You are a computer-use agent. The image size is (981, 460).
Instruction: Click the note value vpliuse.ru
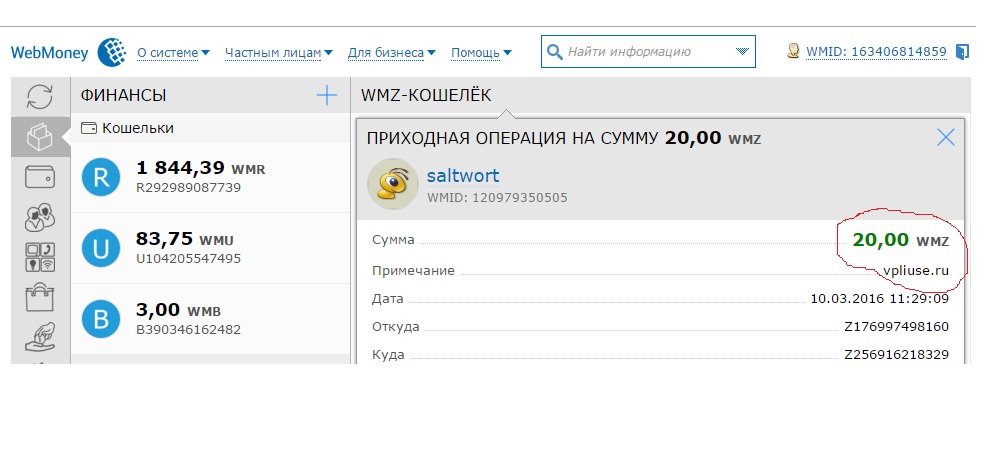pos(917,271)
